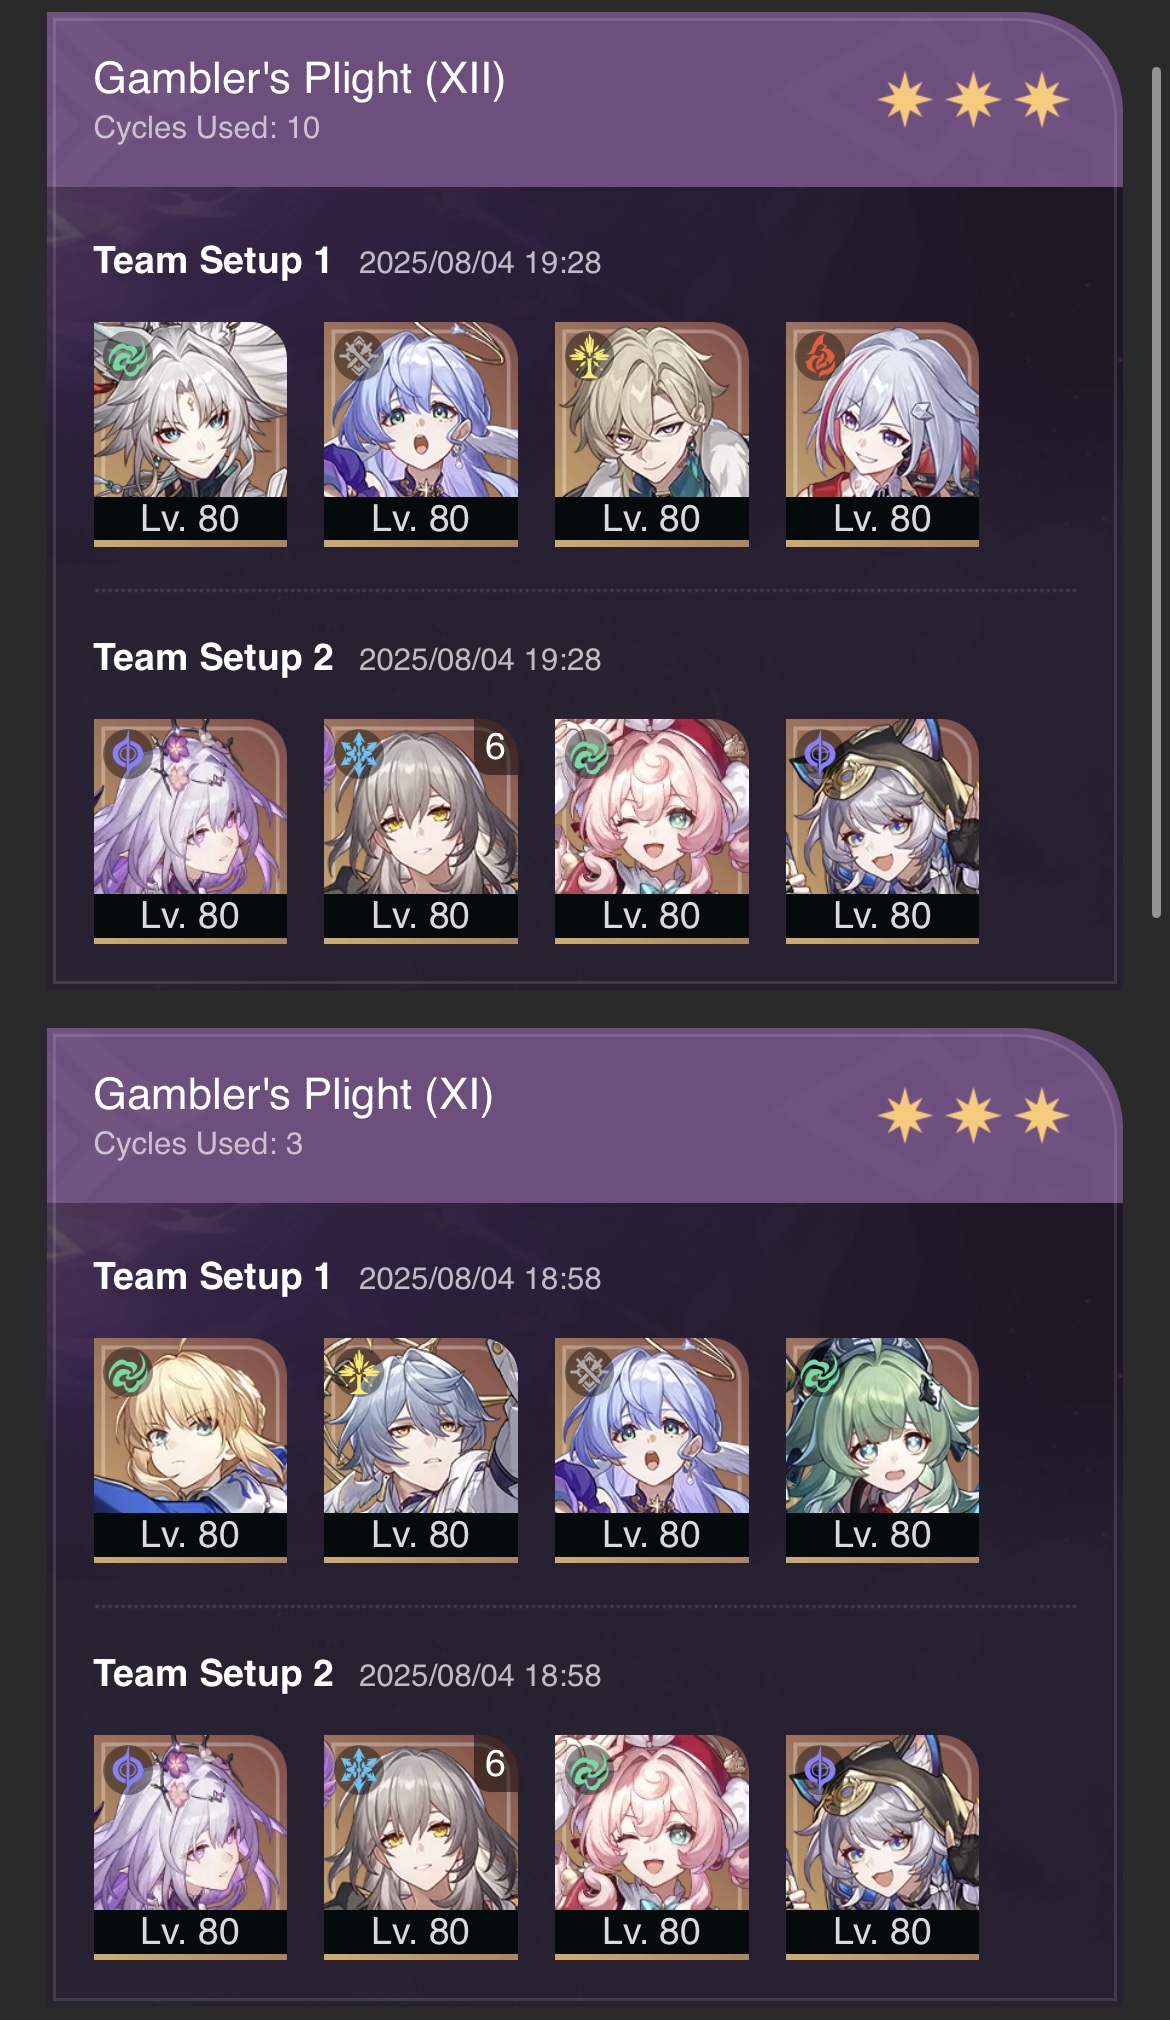Click eidolon 6 badge in XII Team Setup 2
The image size is (1170, 2020).
495,747
